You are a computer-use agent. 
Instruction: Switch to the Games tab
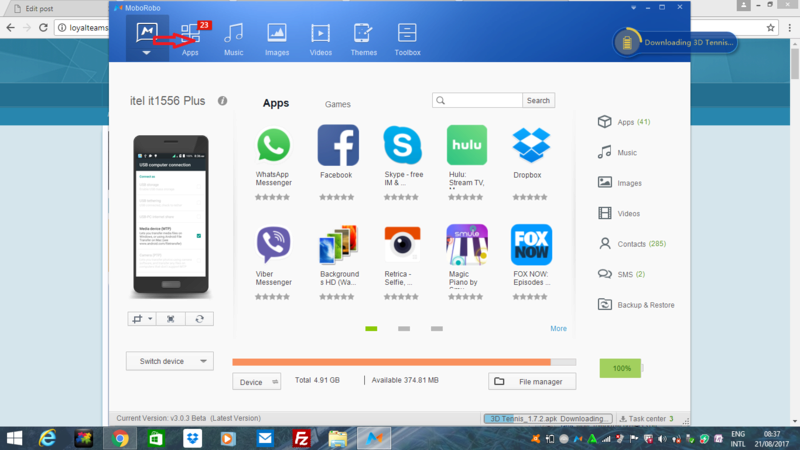tap(338, 104)
